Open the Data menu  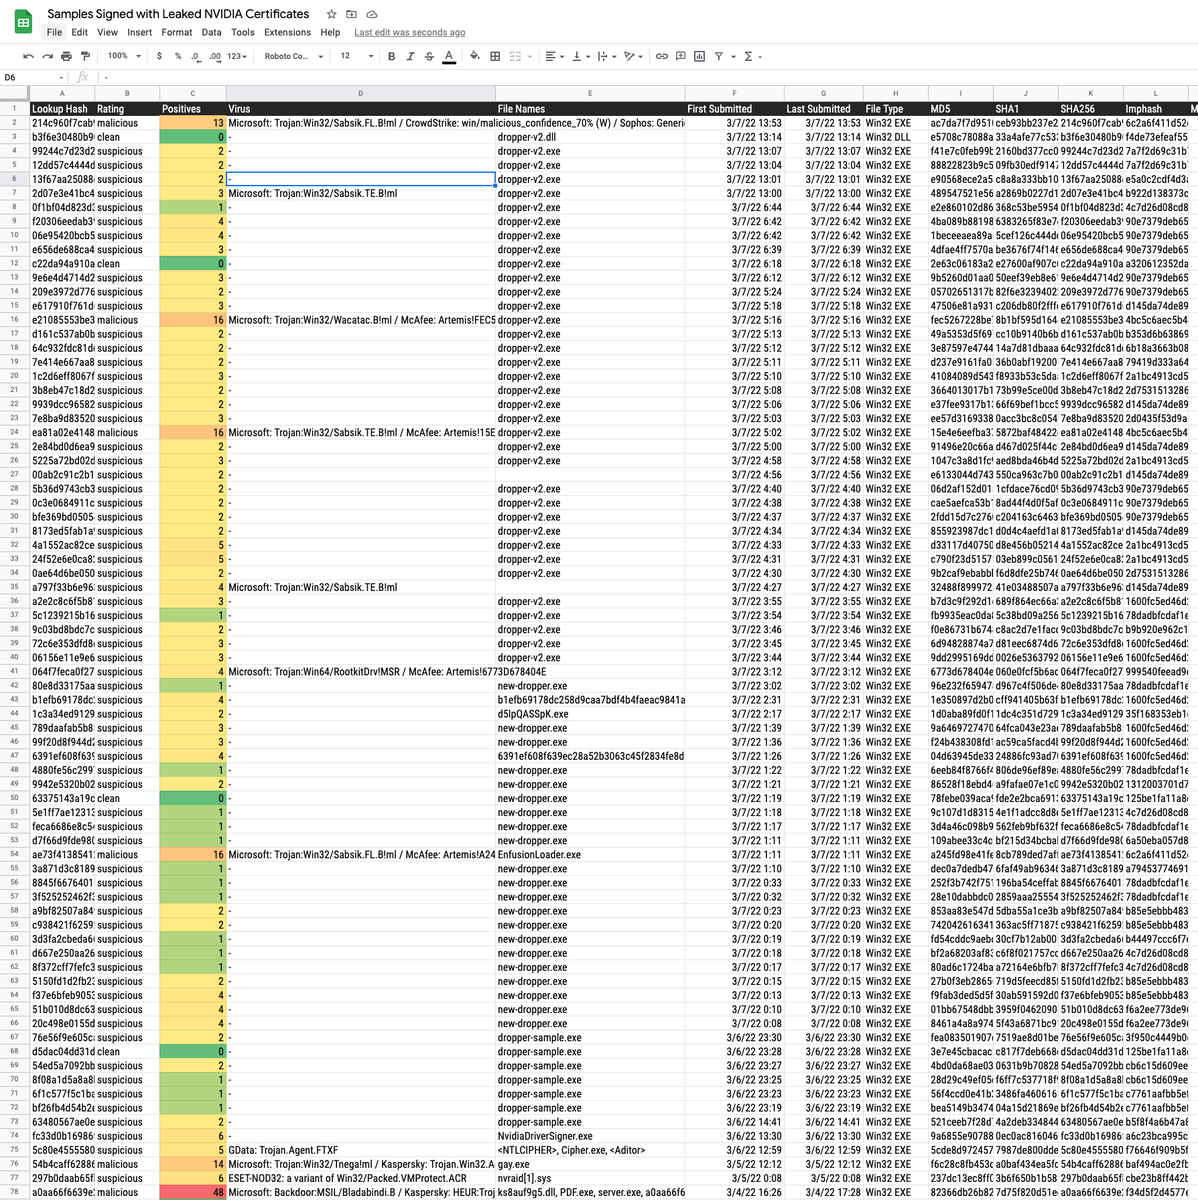(x=211, y=32)
